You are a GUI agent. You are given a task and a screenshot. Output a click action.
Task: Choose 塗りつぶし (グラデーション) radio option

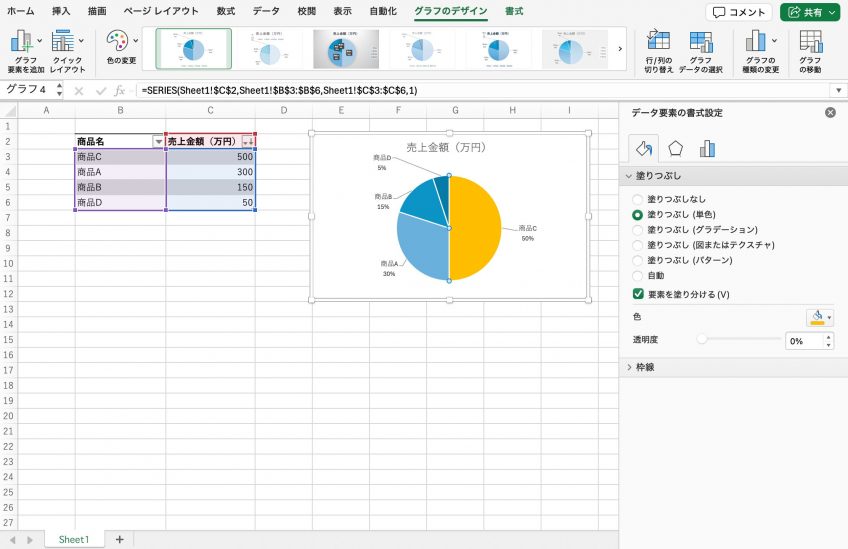pyautogui.click(x=638, y=230)
